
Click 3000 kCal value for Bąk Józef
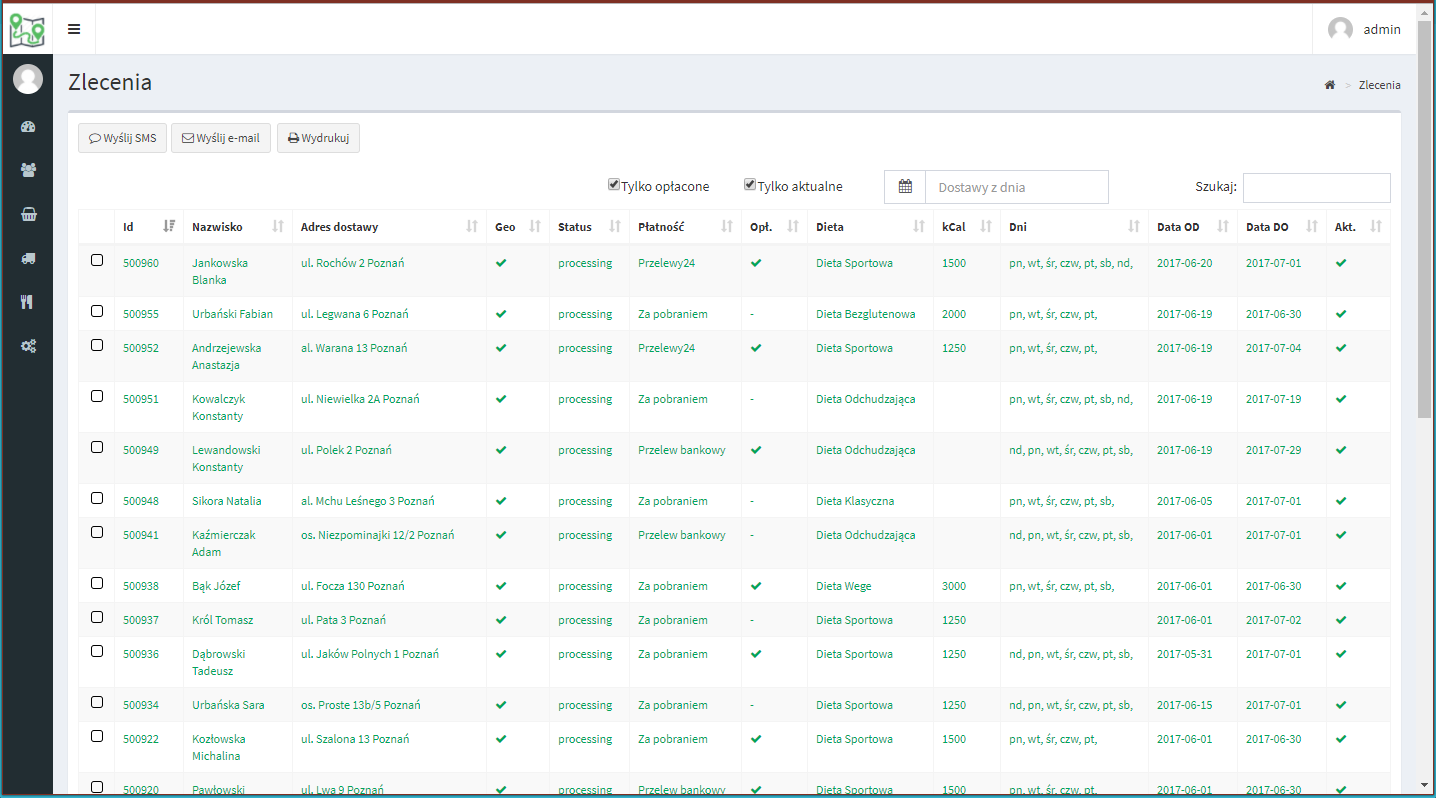(954, 586)
